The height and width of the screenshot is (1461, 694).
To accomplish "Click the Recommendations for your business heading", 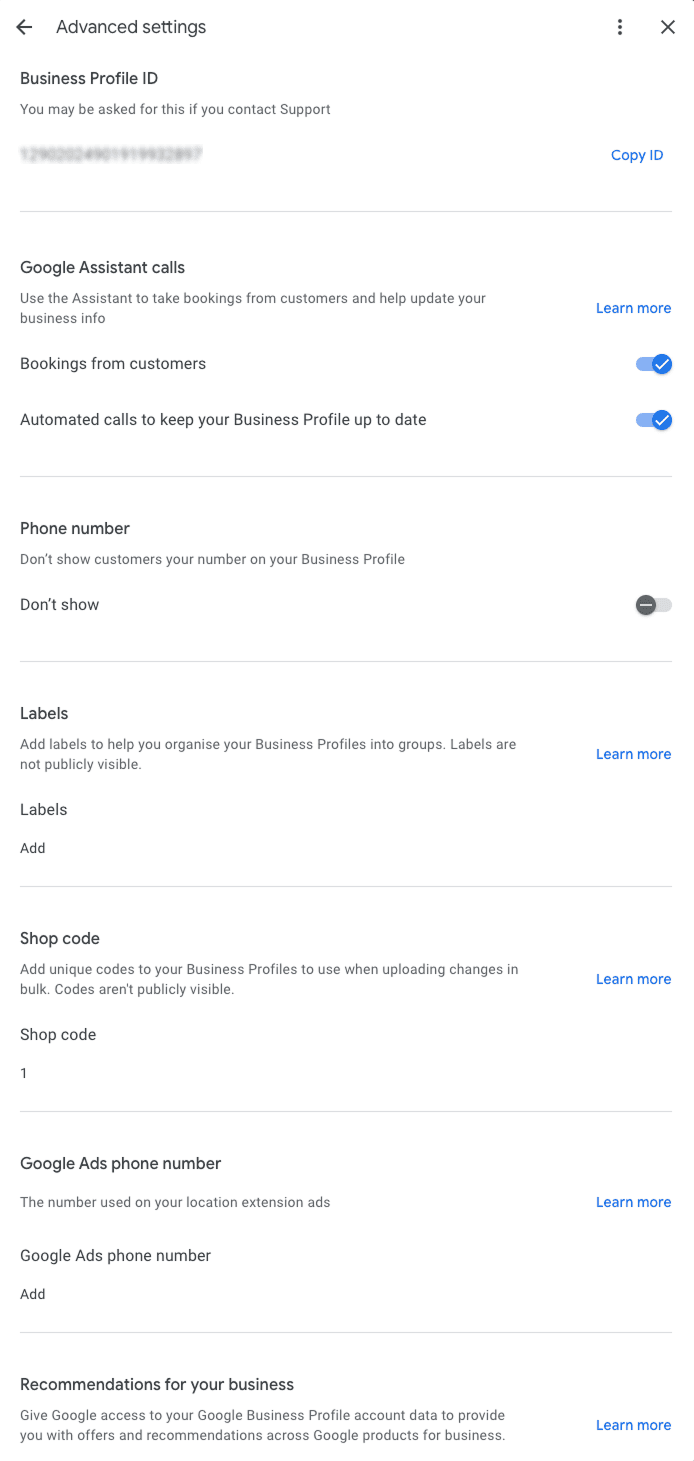I will pyautogui.click(x=157, y=1384).
